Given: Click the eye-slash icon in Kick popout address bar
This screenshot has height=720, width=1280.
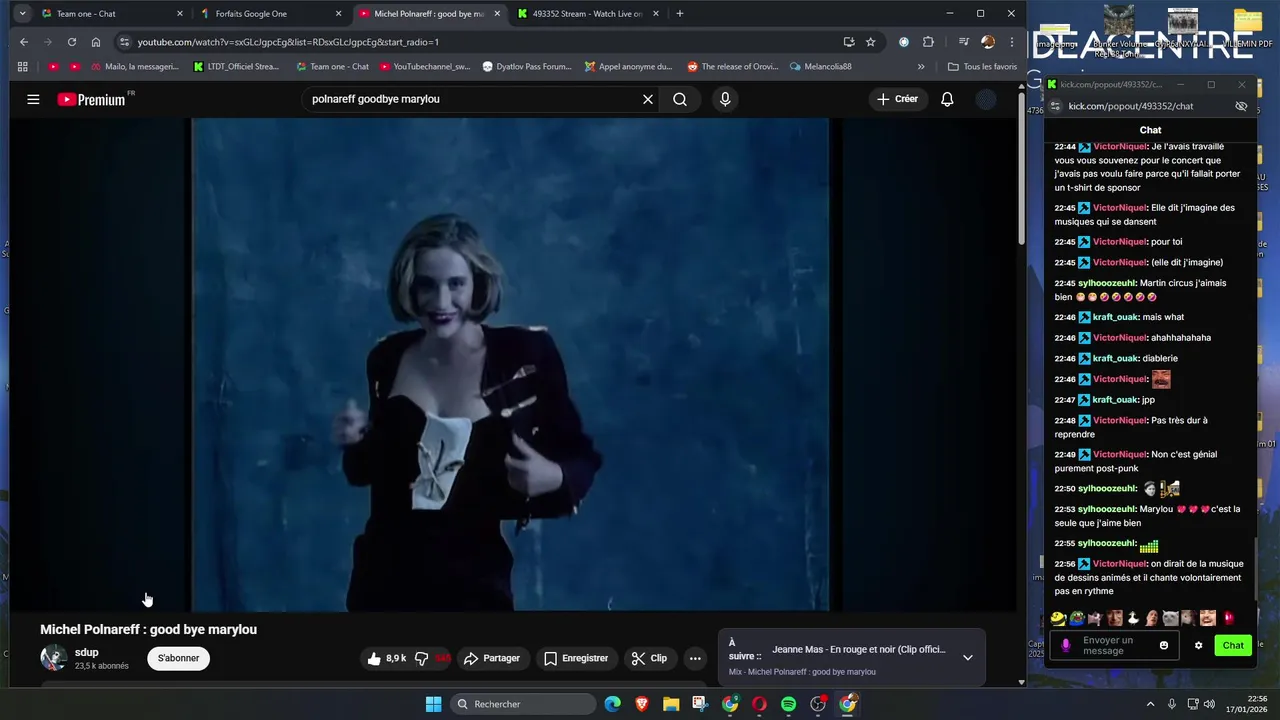Looking at the screenshot, I should [1241, 106].
